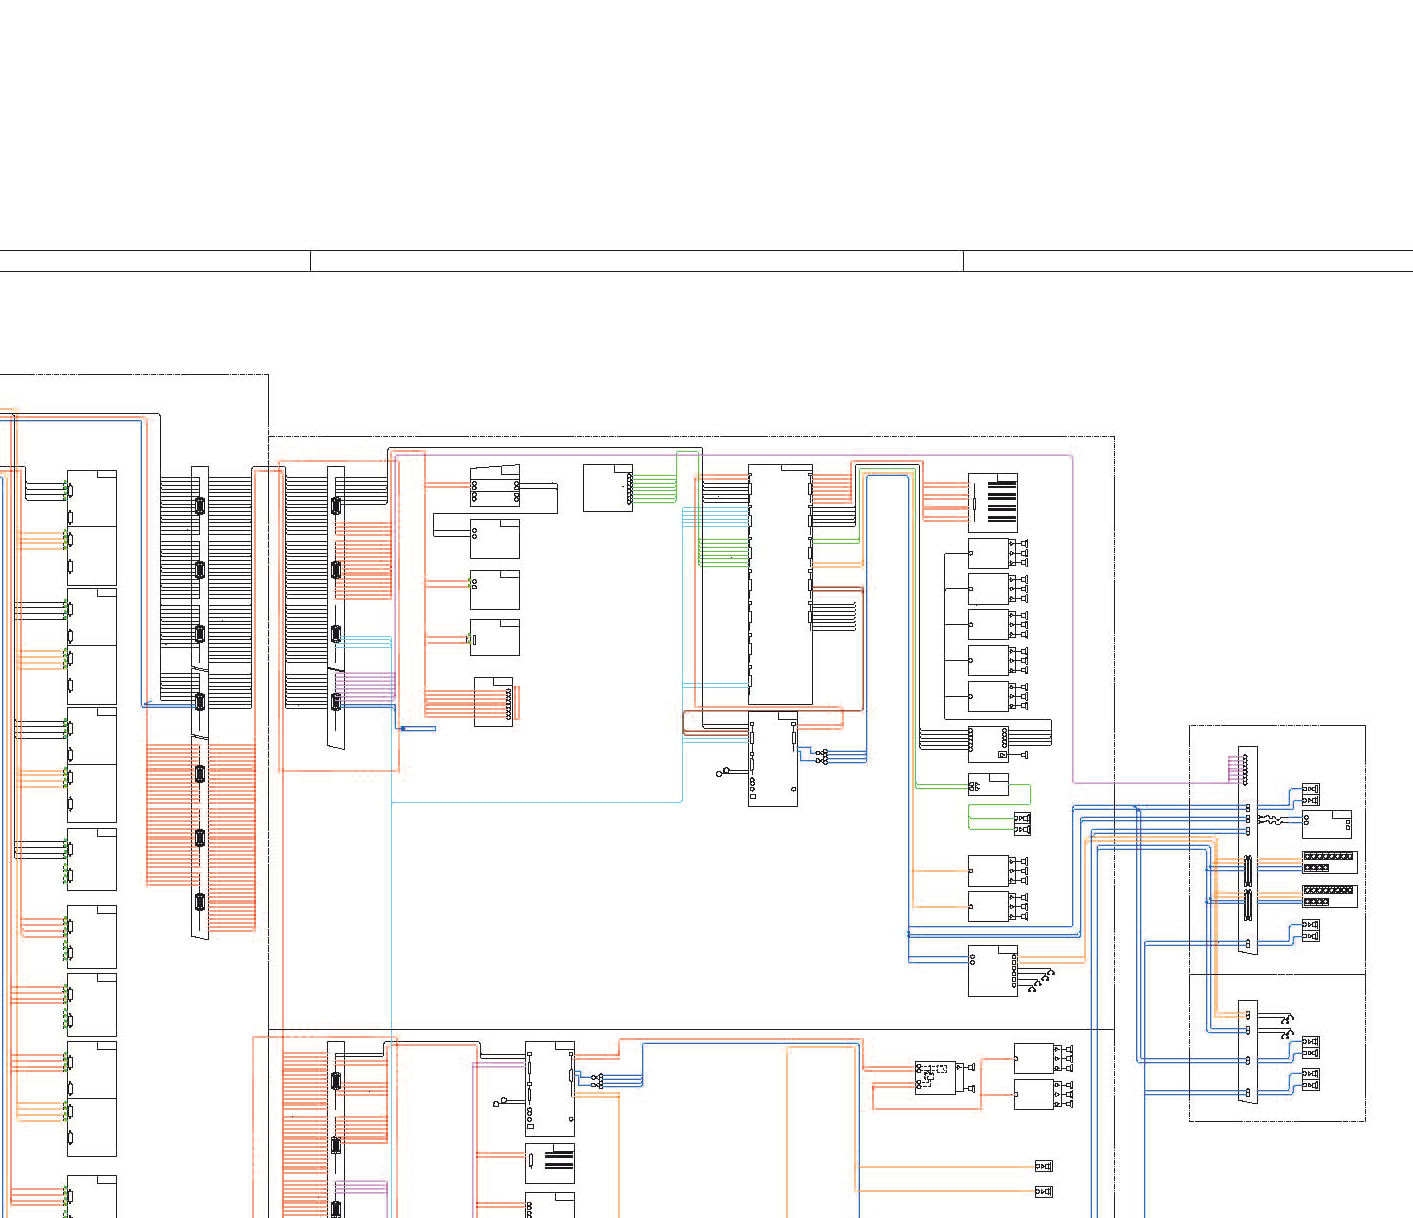Click the upper eight-pin terminal strip block
Screen dimensions: 1413x1218
pos(1329,862)
